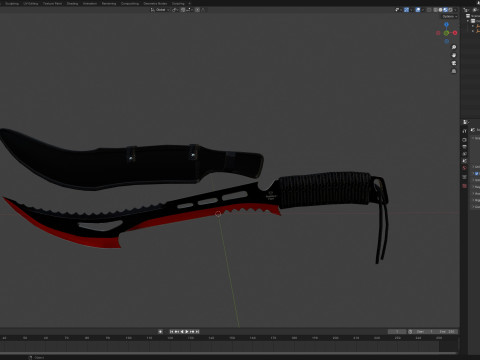The width and height of the screenshot is (480, 360).
Task: Select the Collection icon in outliner
Action: pos(473,21)
